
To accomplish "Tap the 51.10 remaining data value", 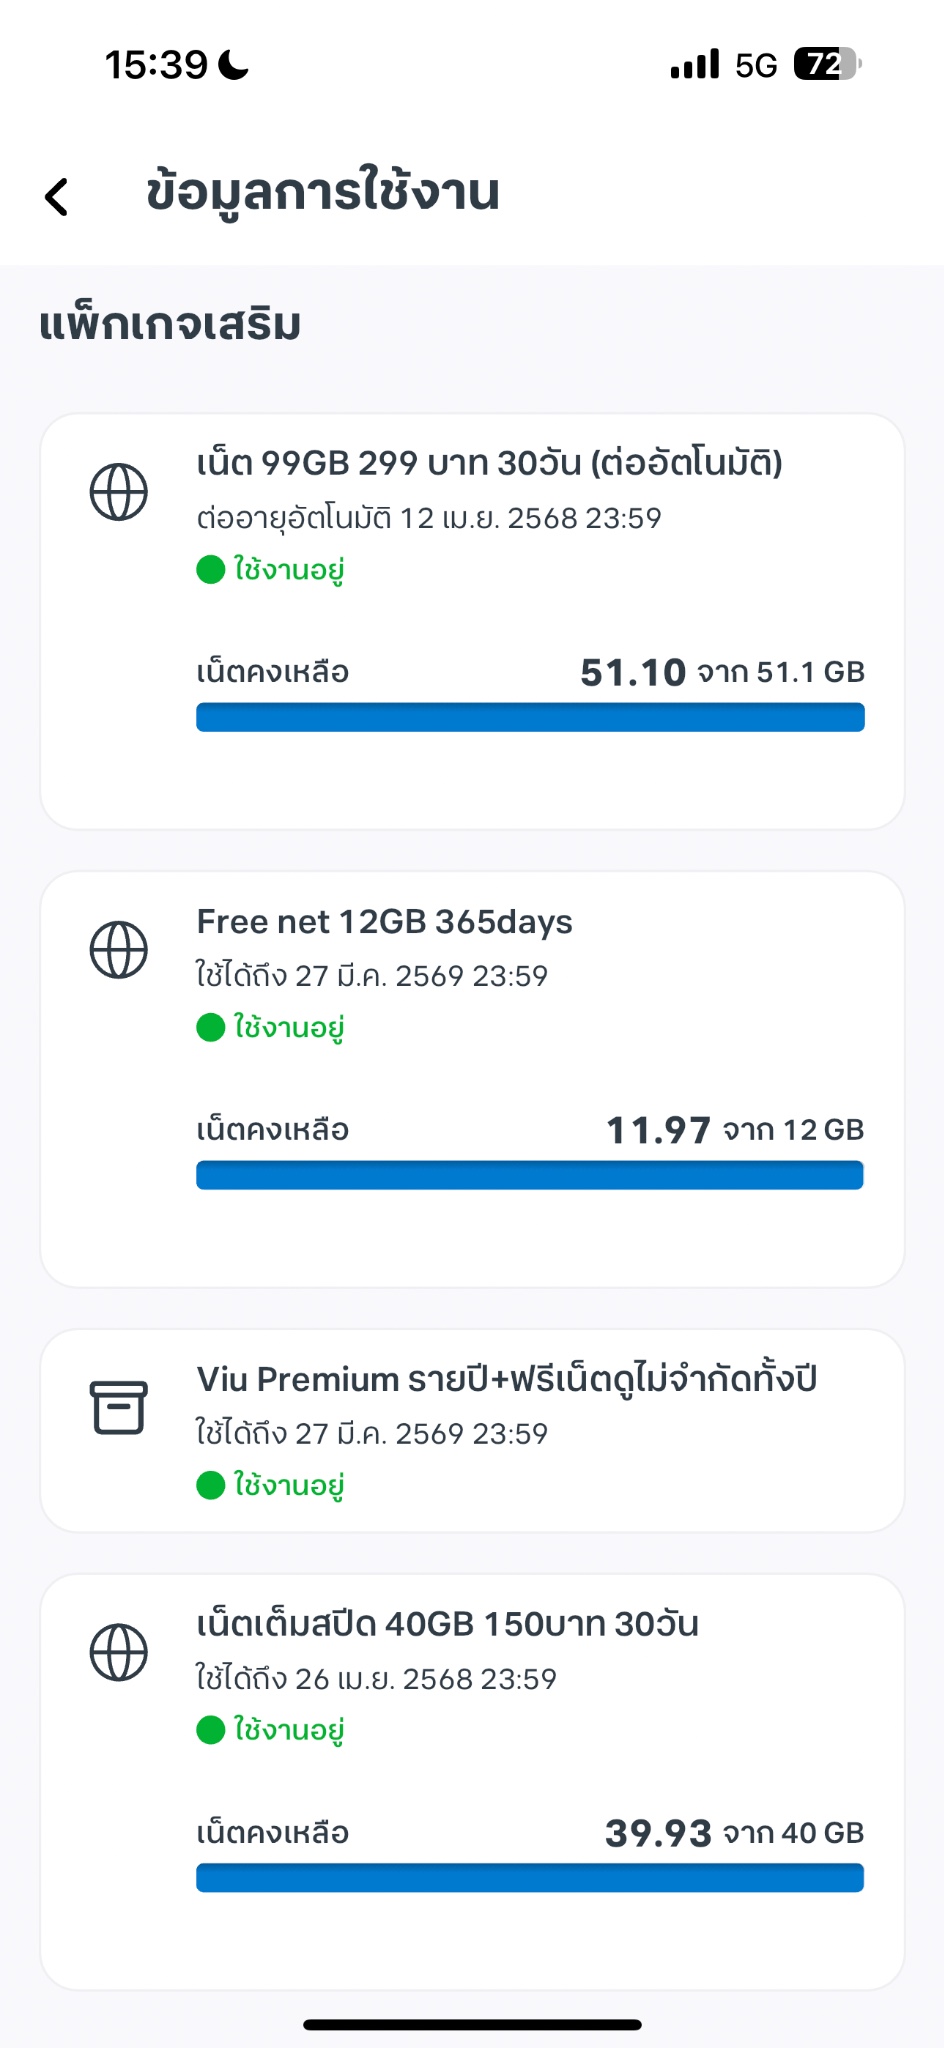I will tap(632, 672).
